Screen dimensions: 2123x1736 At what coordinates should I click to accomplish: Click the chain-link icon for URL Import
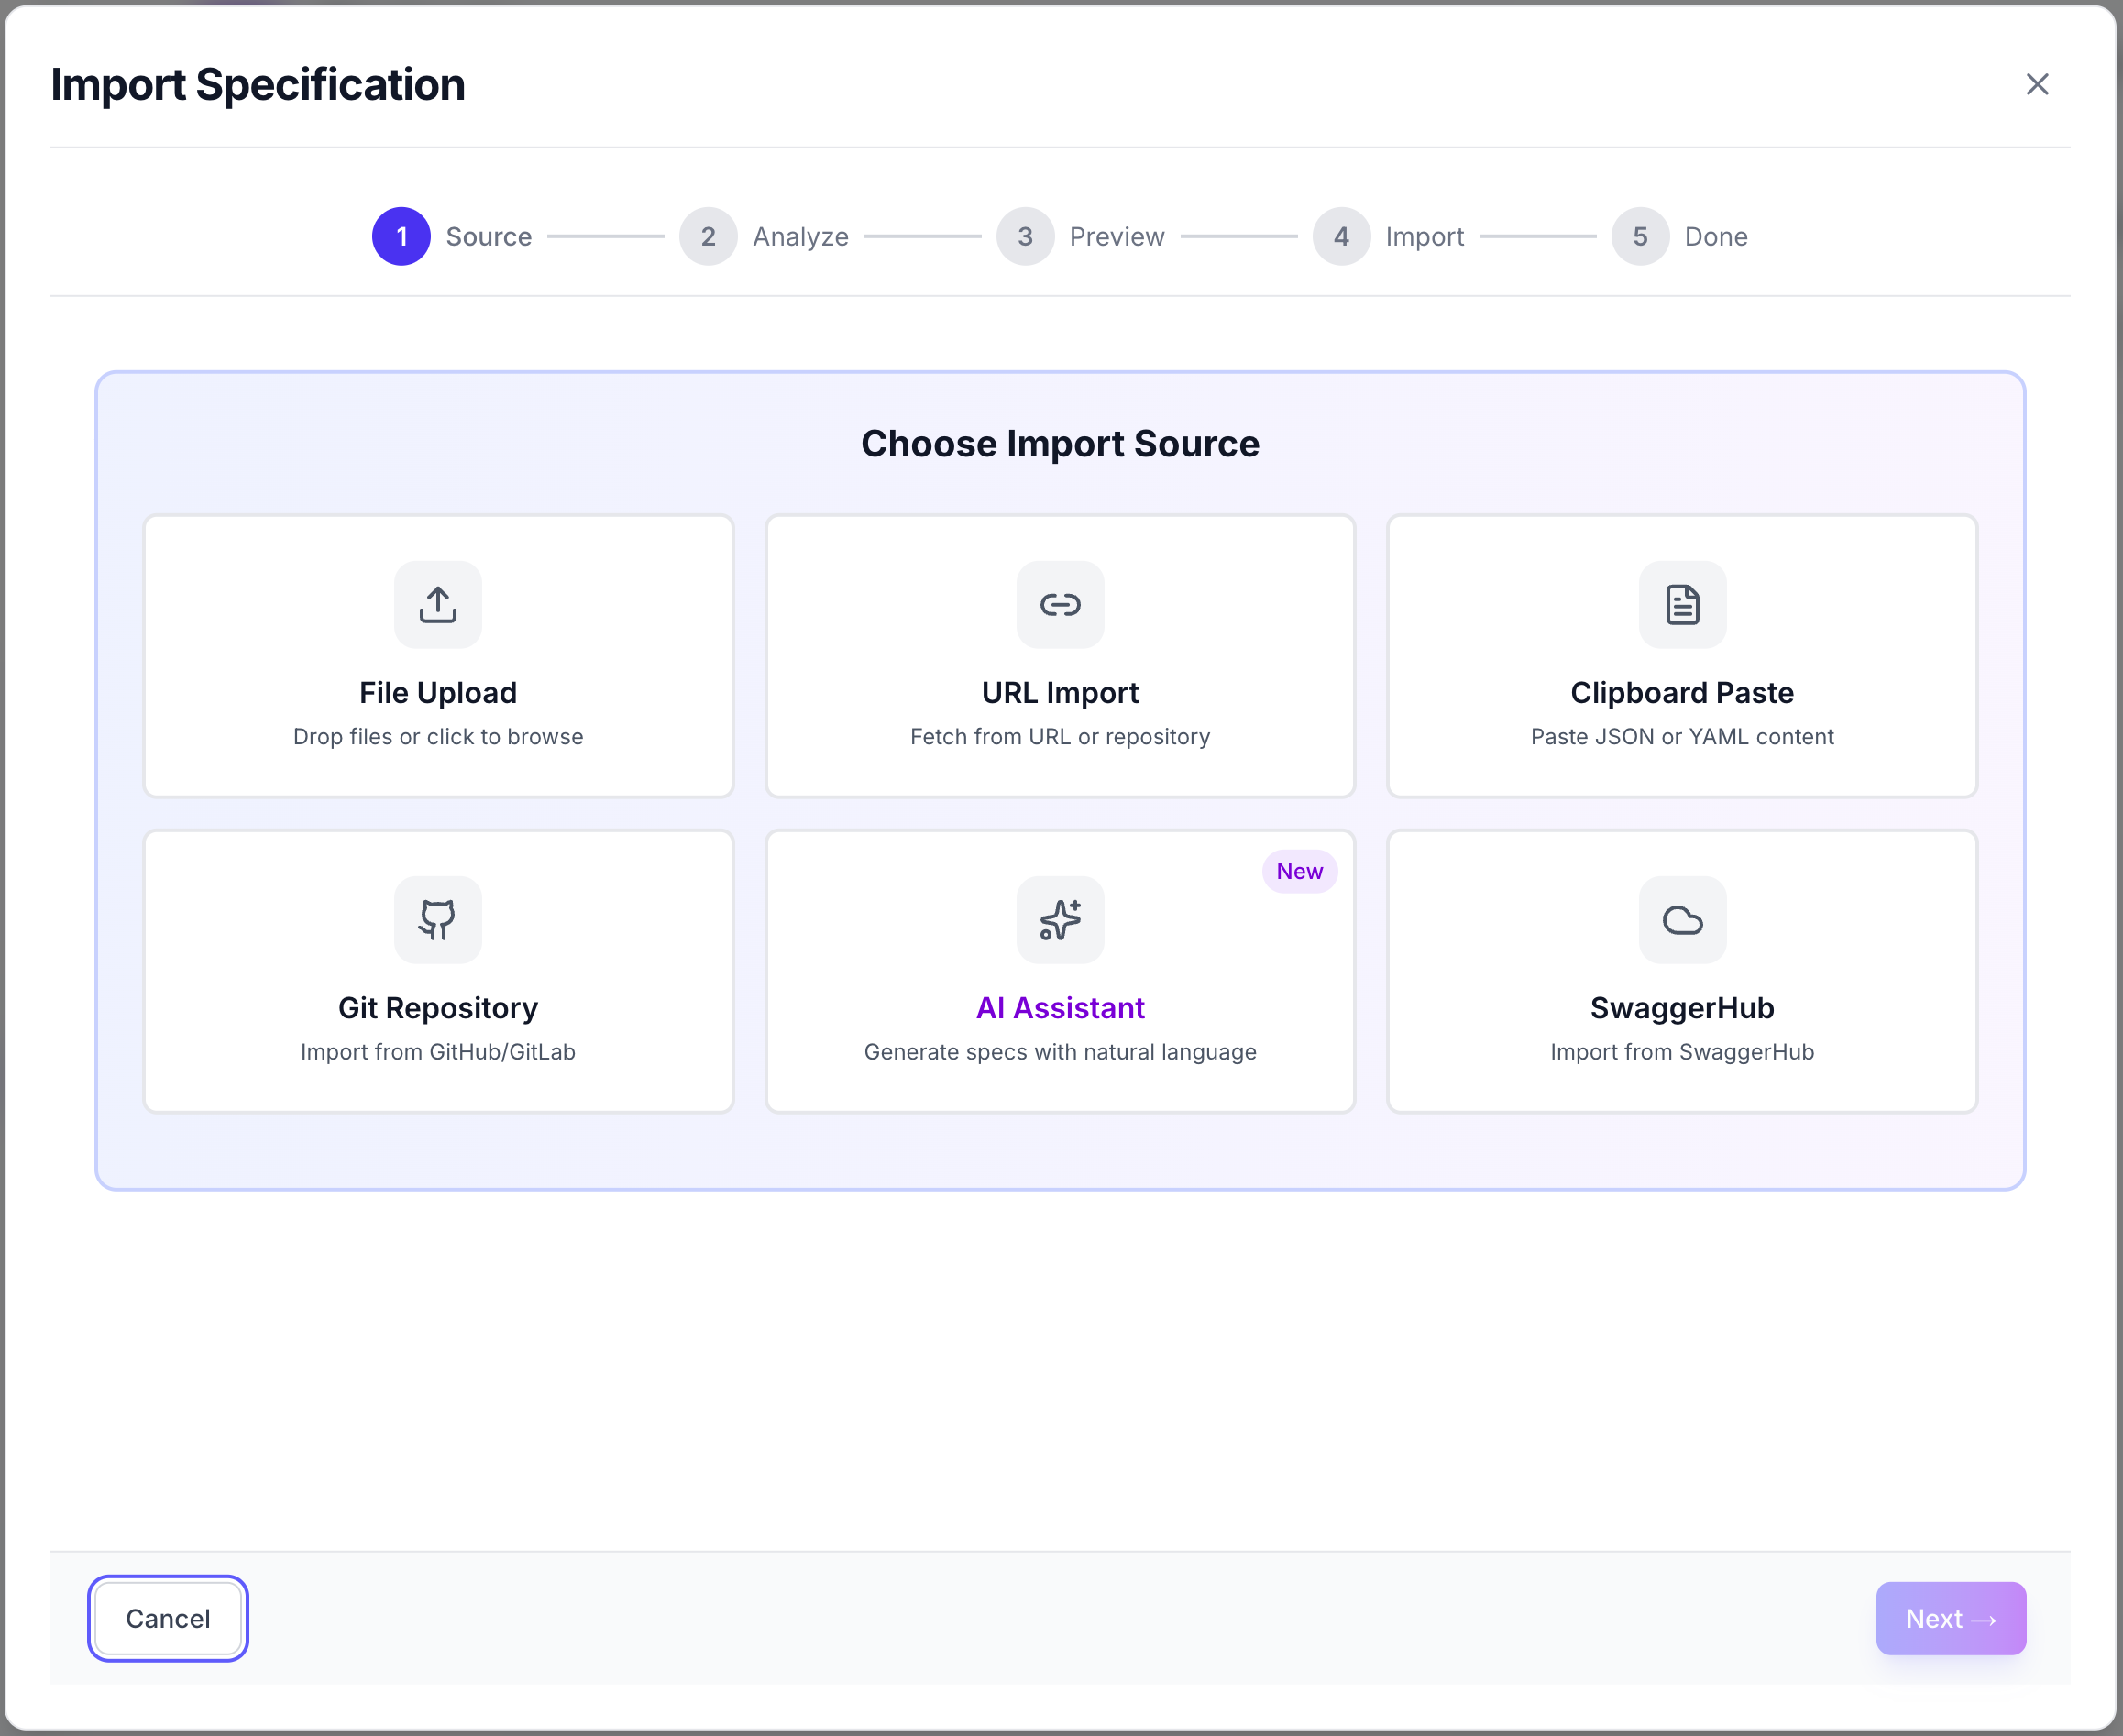[1060, 604]
